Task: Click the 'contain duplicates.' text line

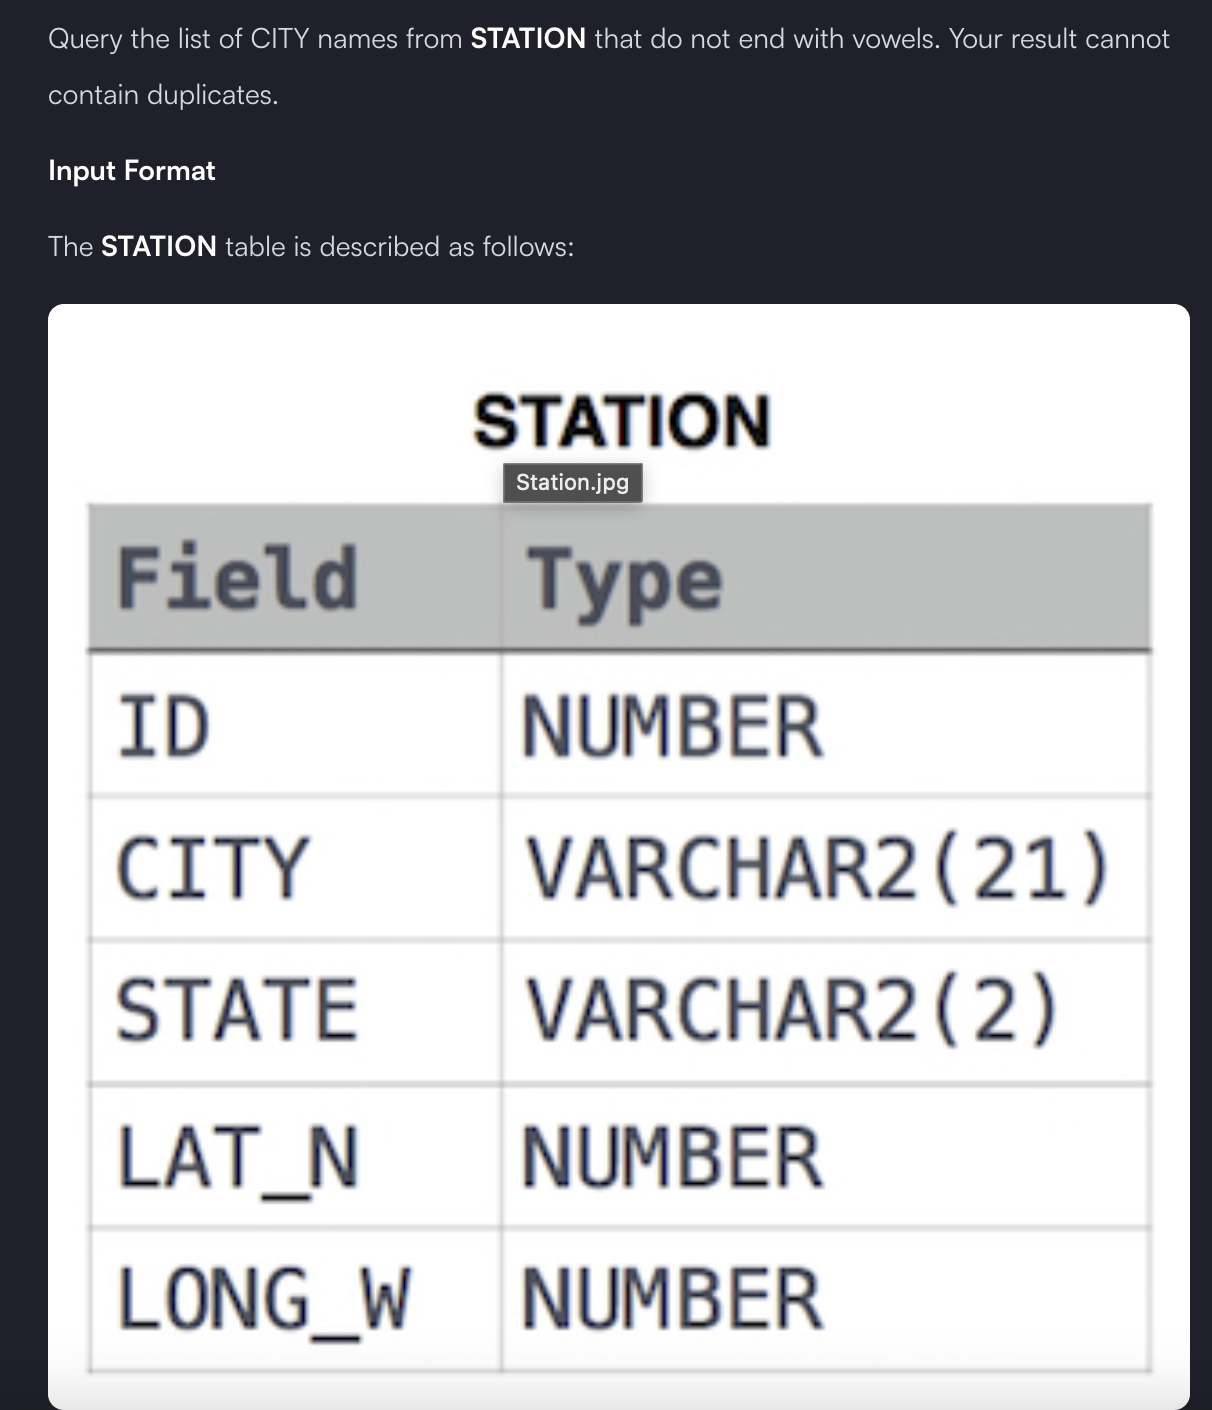Action: tap(163, 95)
